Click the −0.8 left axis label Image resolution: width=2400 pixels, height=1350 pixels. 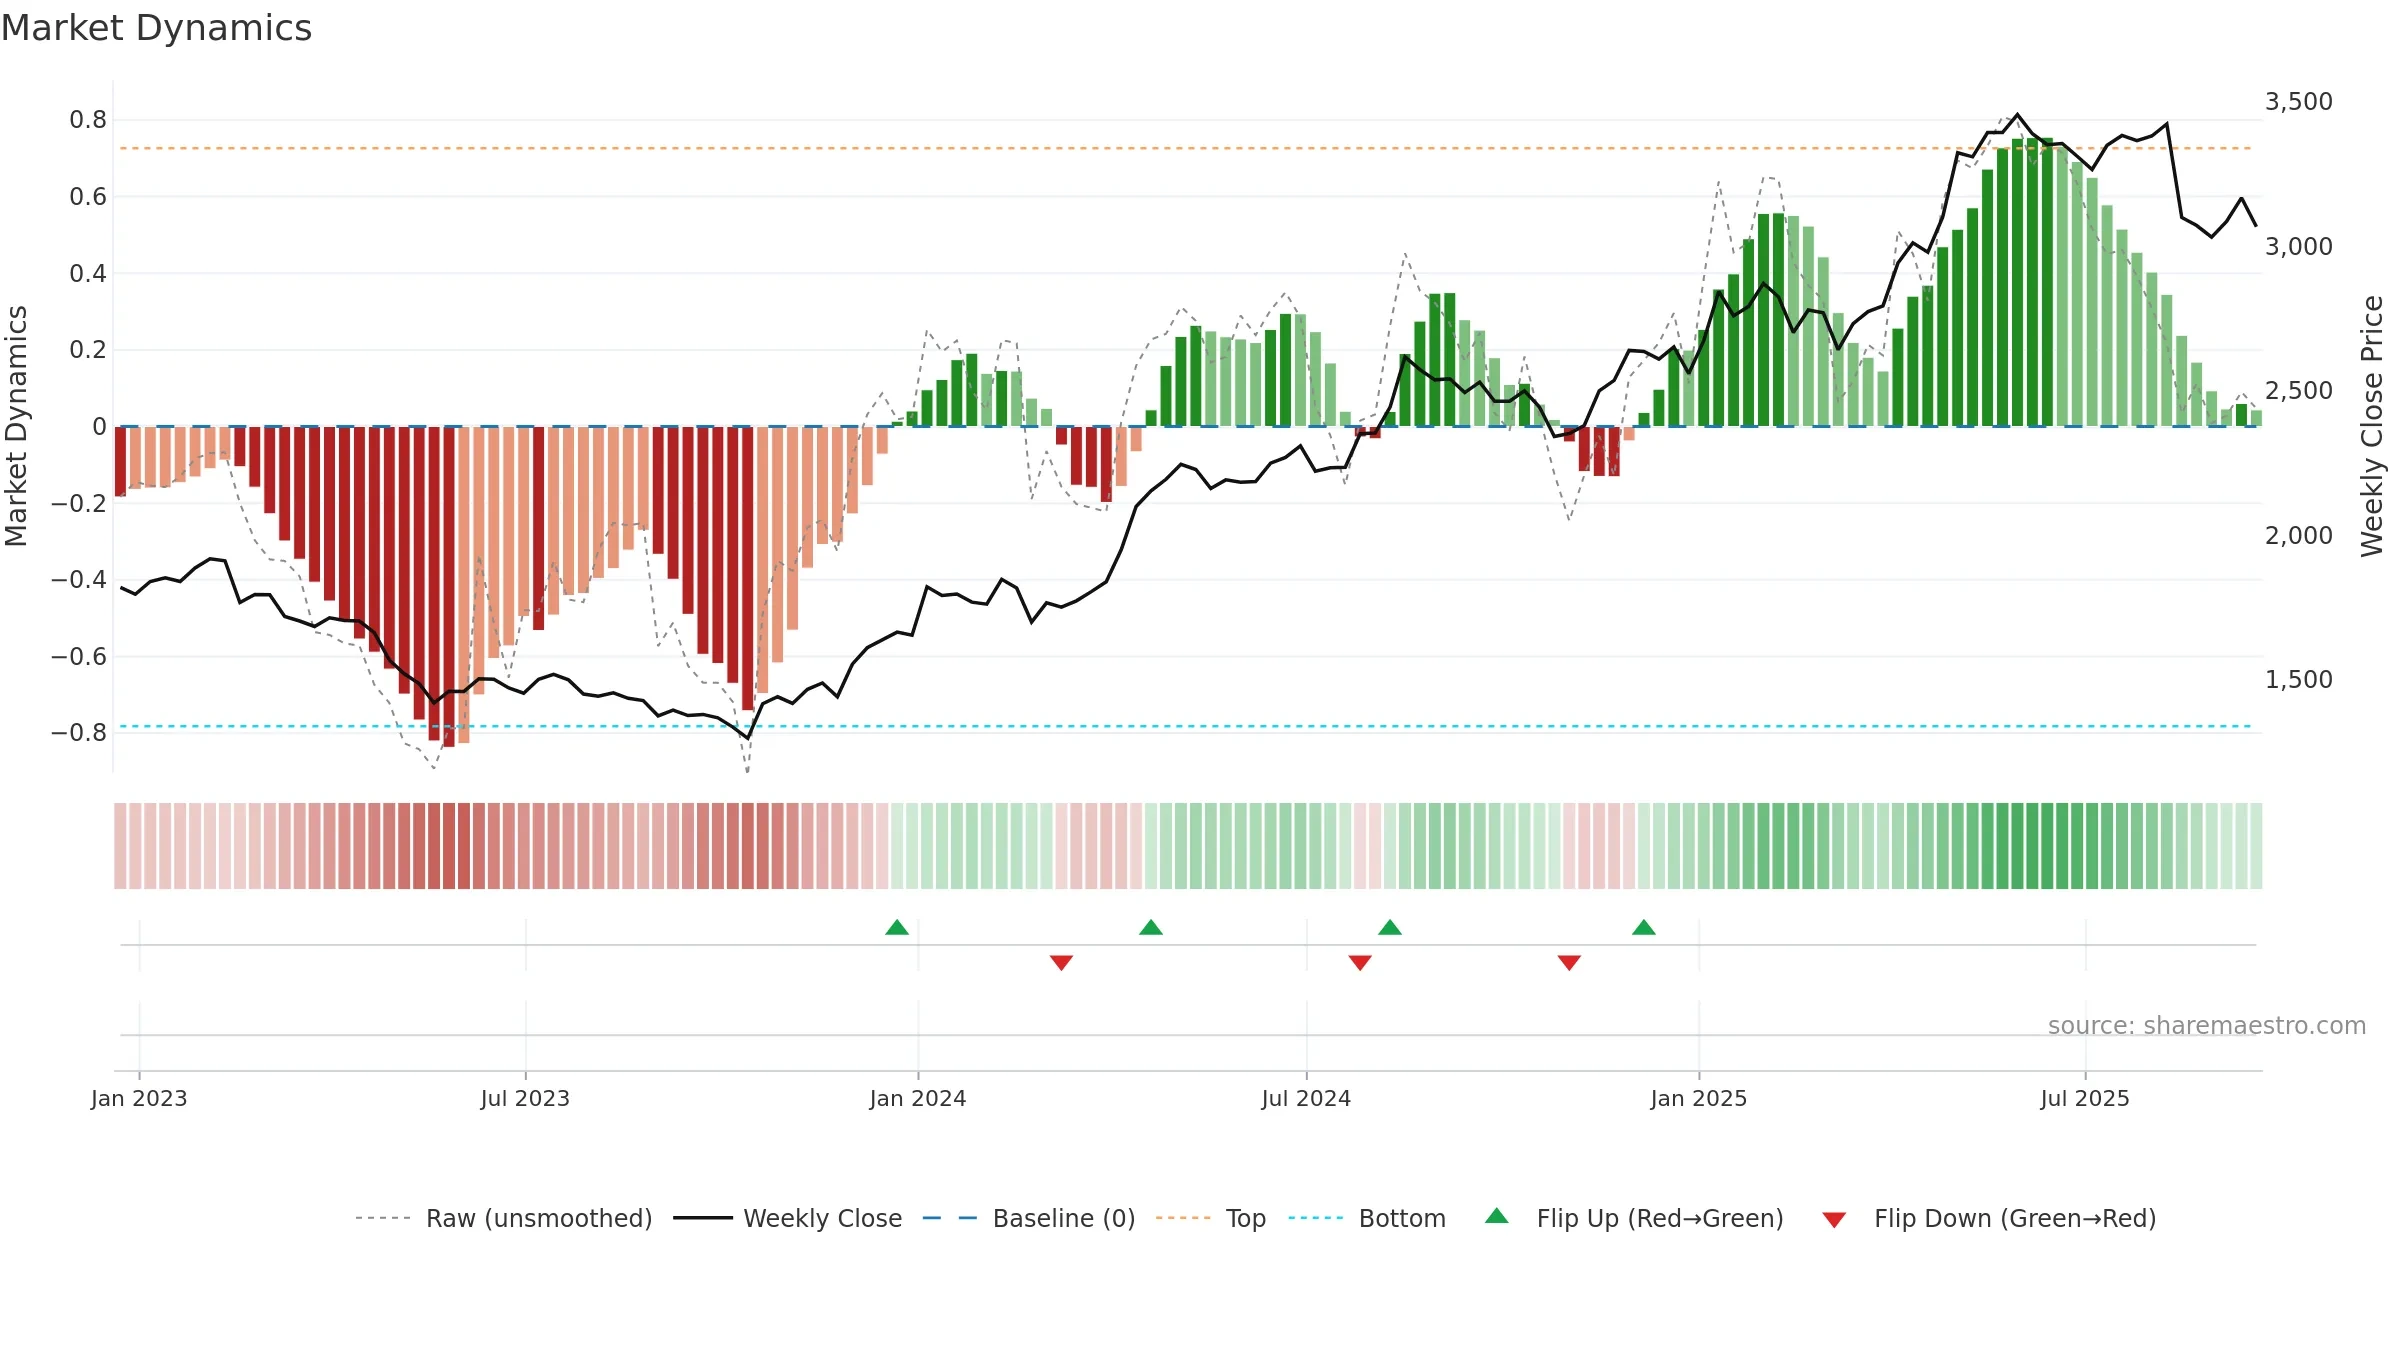(x=79, y=733)
